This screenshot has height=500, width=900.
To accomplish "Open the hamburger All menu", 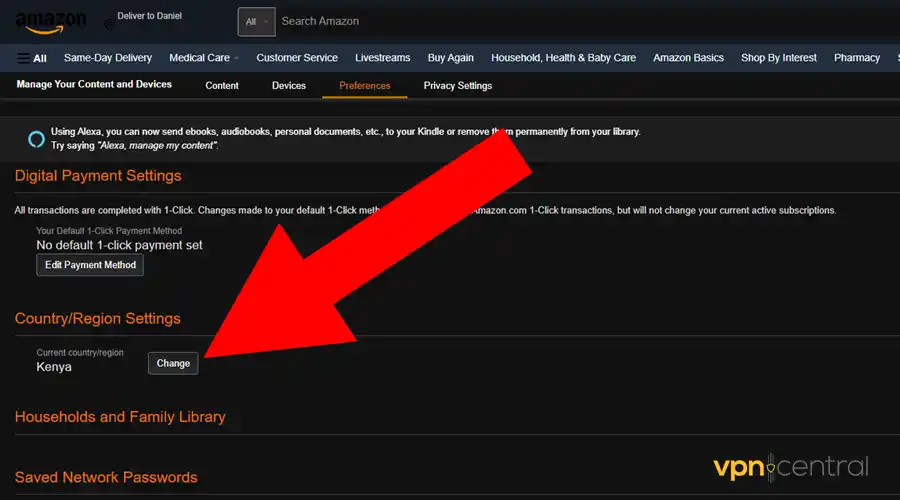I will (x=32, y=58).
